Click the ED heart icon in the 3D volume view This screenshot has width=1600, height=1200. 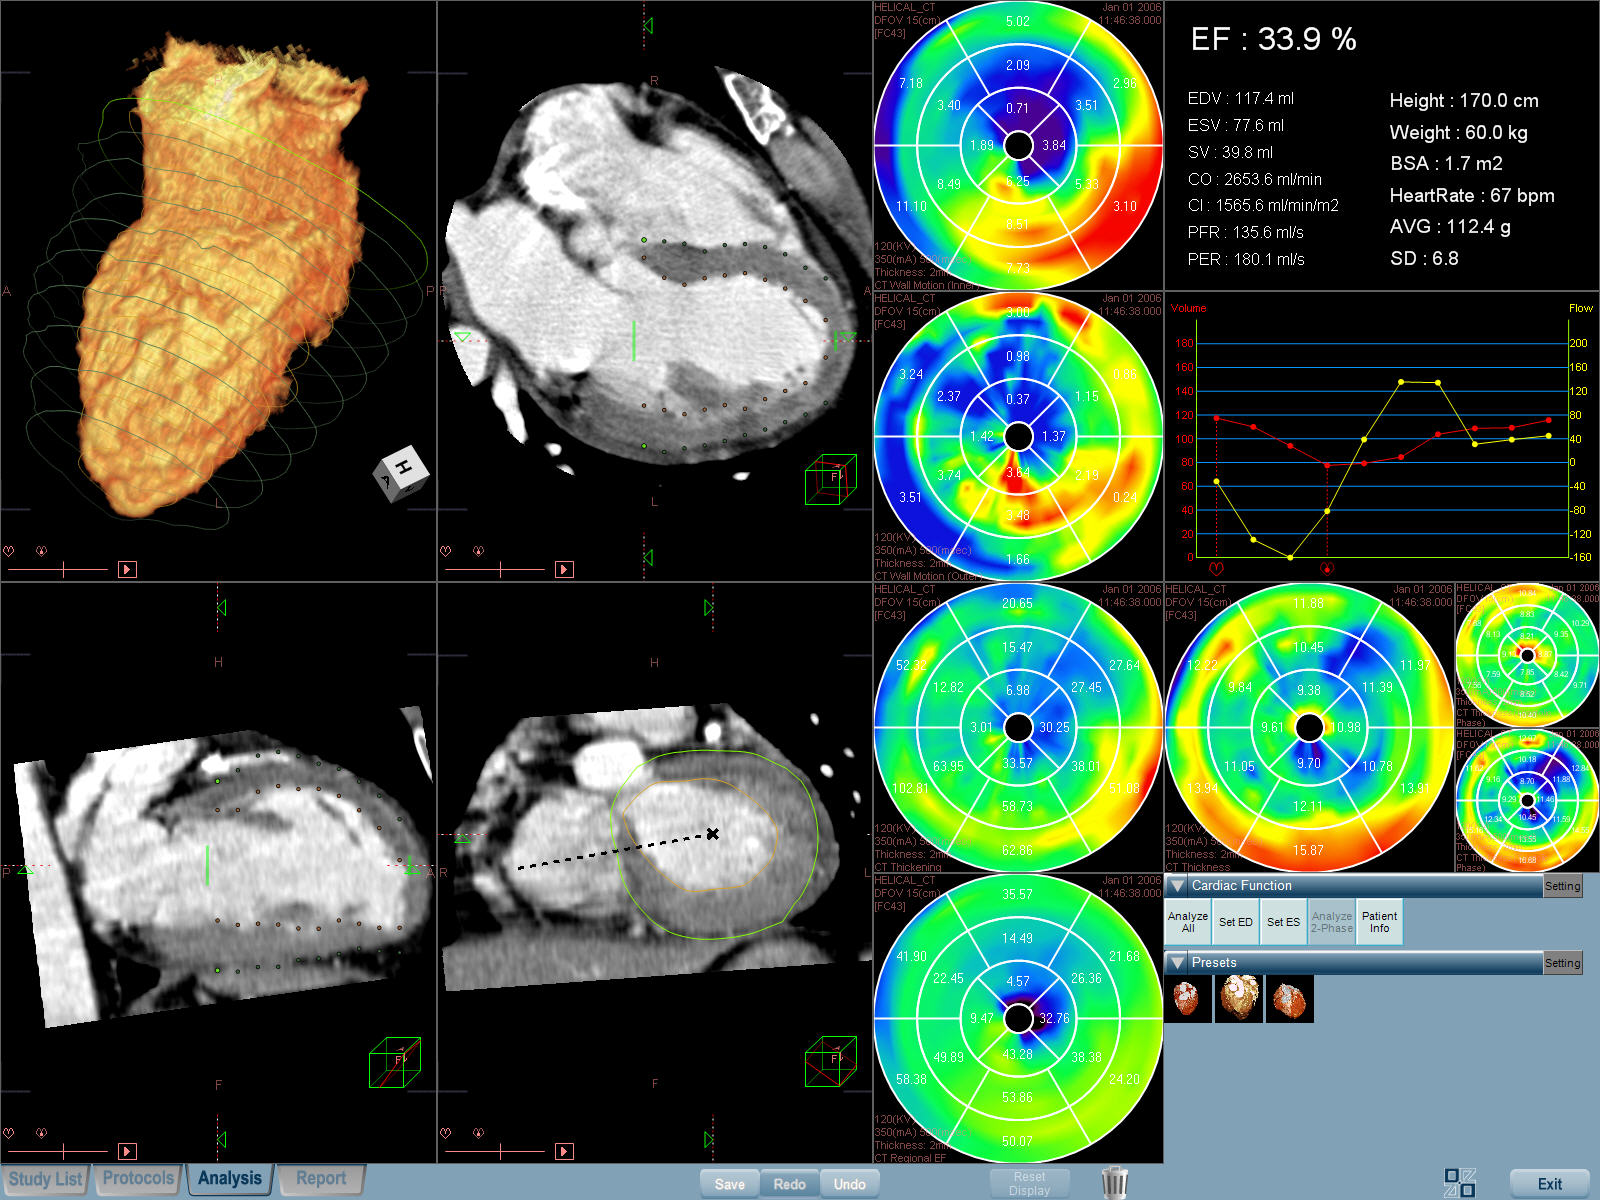9,551
